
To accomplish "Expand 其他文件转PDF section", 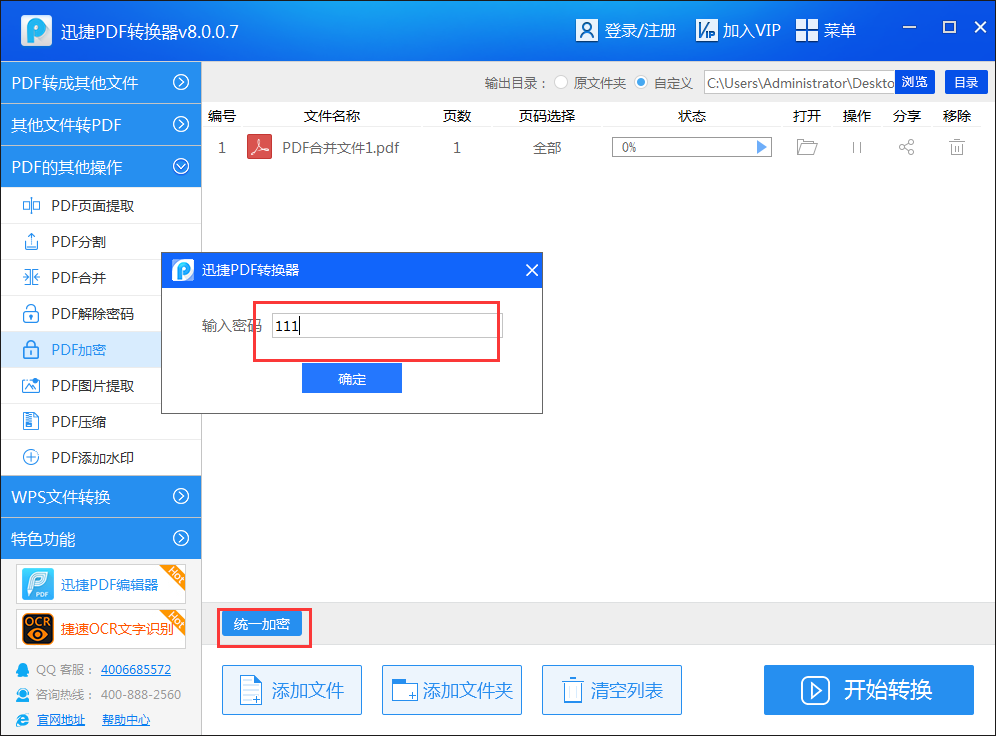I will point(100,124).
